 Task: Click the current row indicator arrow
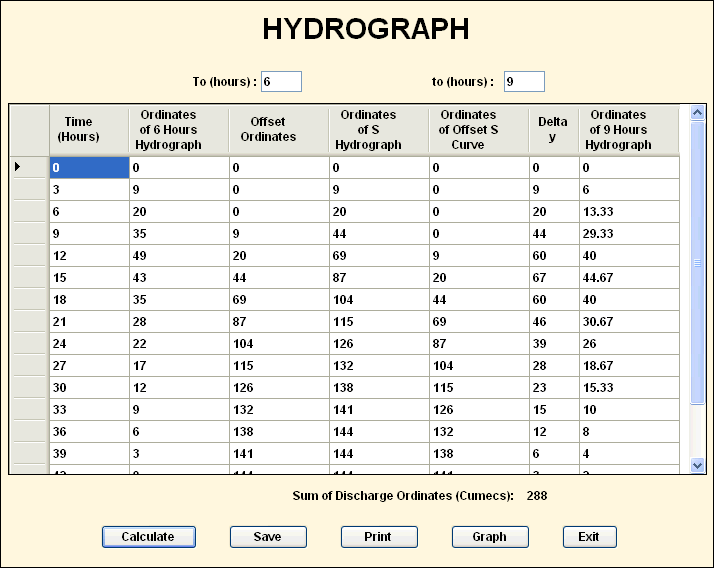click(x=19, y=168)
